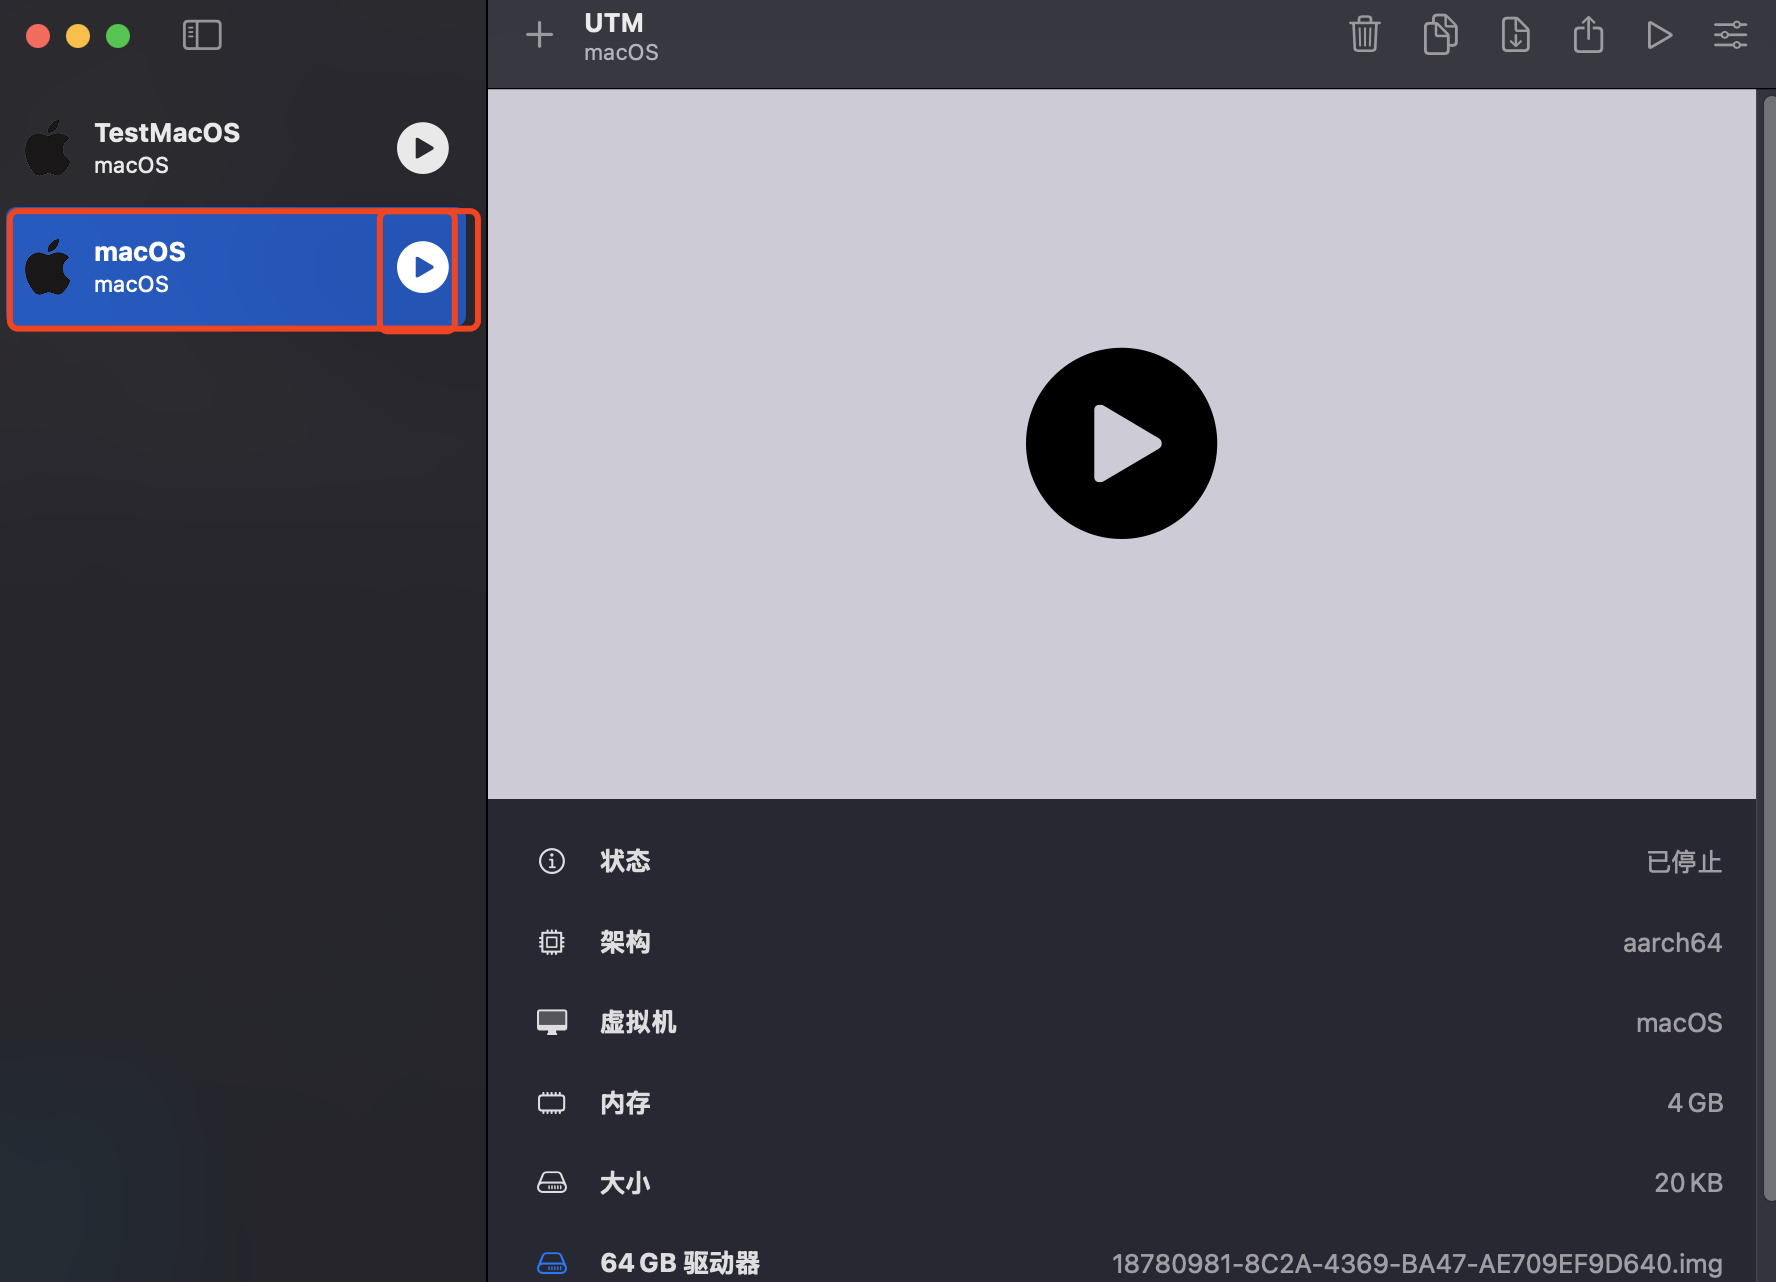Viewport: 1776px width, 1282px height.
Task: Click the info icon beside 状态
Action: coord(552,861)
